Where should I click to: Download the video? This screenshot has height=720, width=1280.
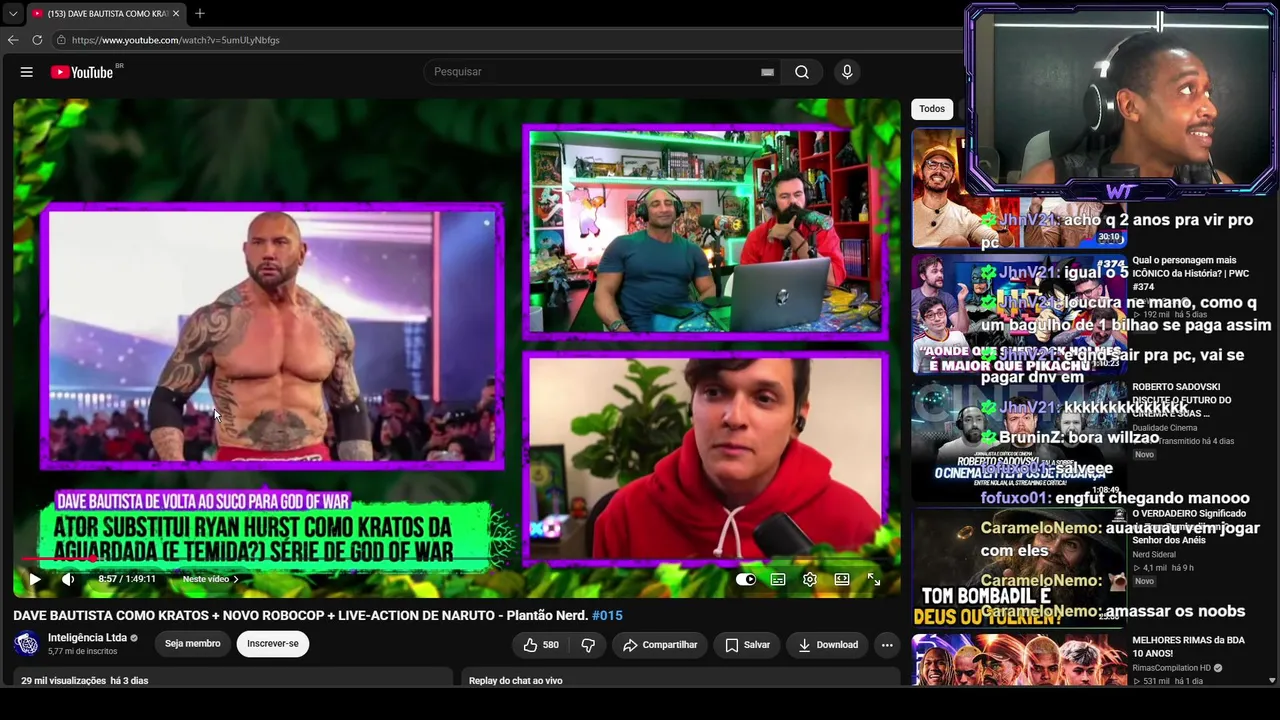(828, 645)
